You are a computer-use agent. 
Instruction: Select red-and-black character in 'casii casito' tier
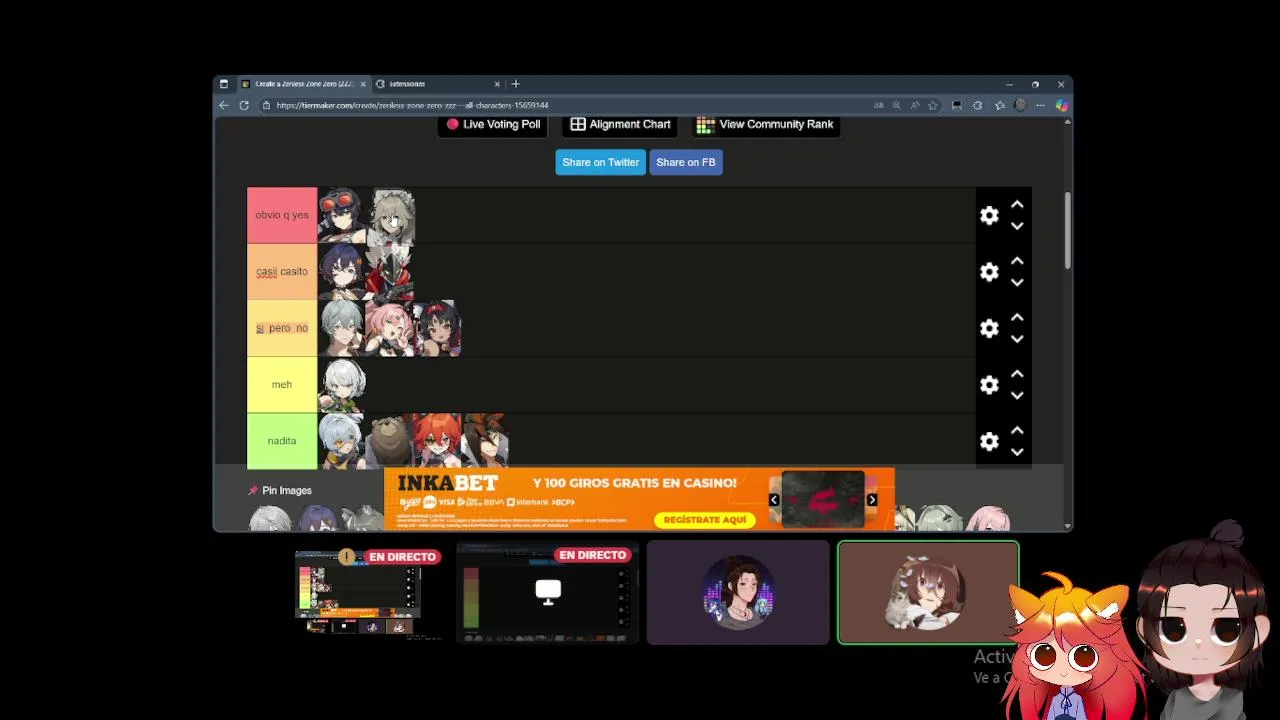(x=391, y=272)
